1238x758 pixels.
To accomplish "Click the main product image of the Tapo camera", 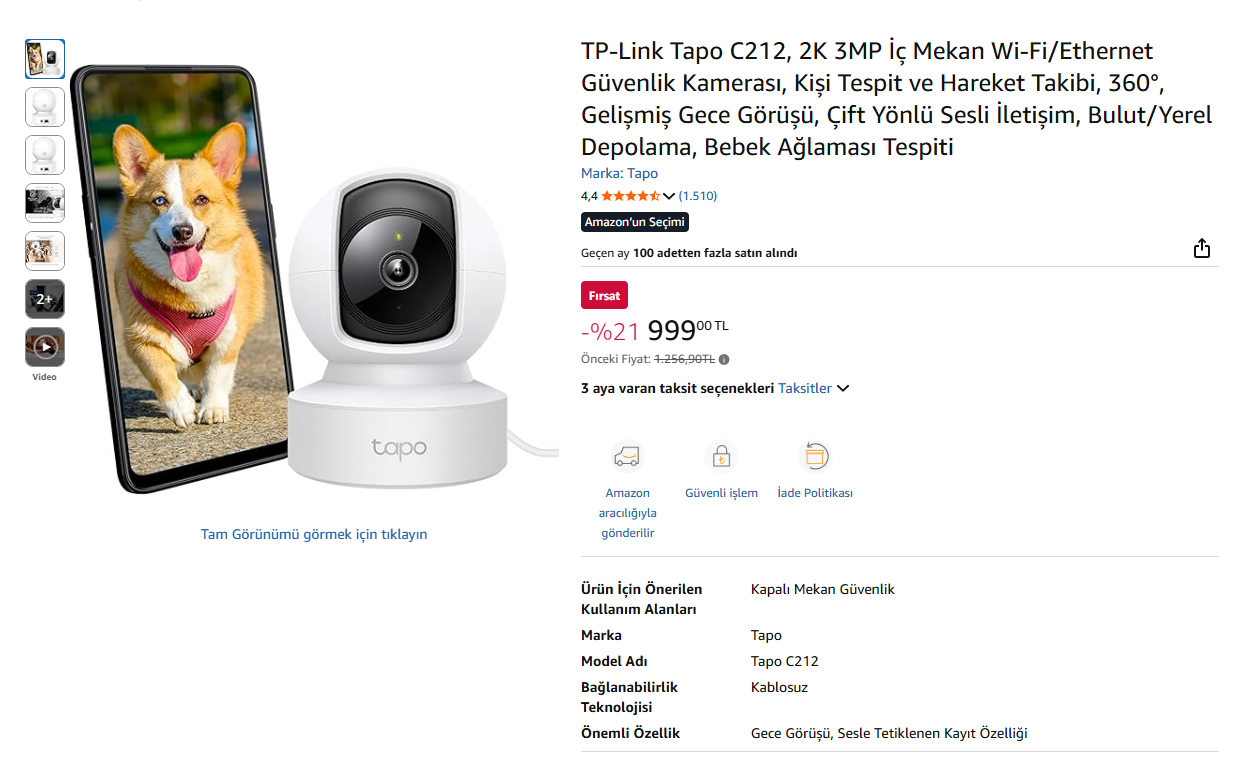I will pos(314,280).
